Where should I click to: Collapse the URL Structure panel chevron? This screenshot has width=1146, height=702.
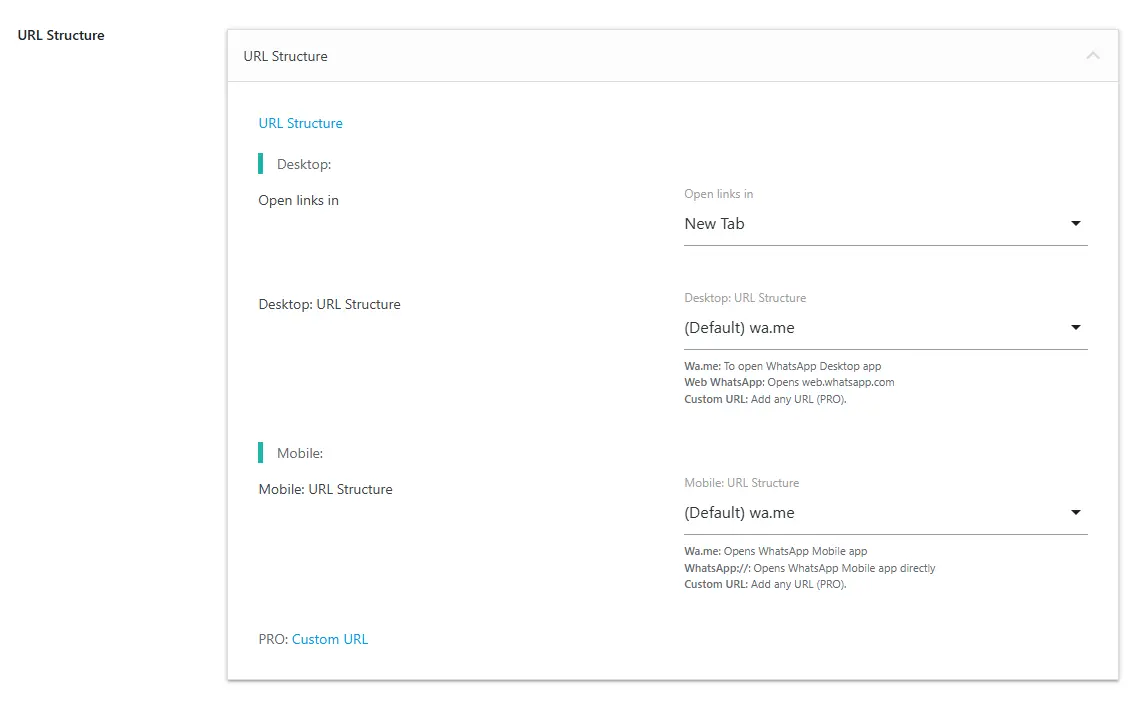1093,56
